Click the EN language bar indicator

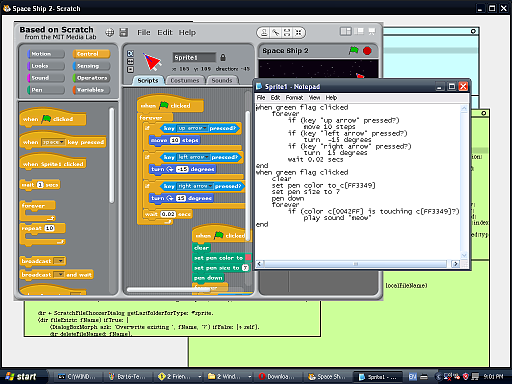(x=413, y=377)
